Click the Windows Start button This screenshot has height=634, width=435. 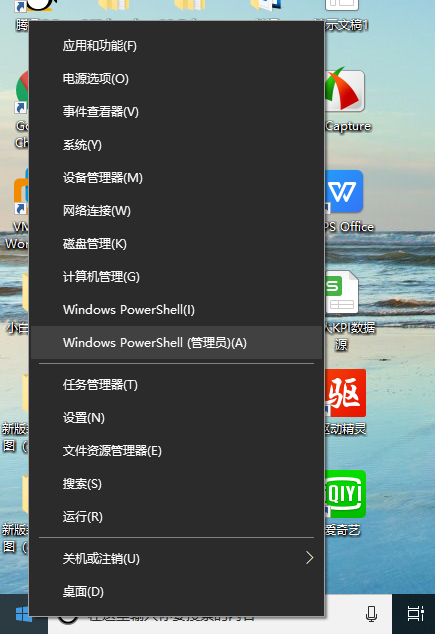click(x=23, y=614)
